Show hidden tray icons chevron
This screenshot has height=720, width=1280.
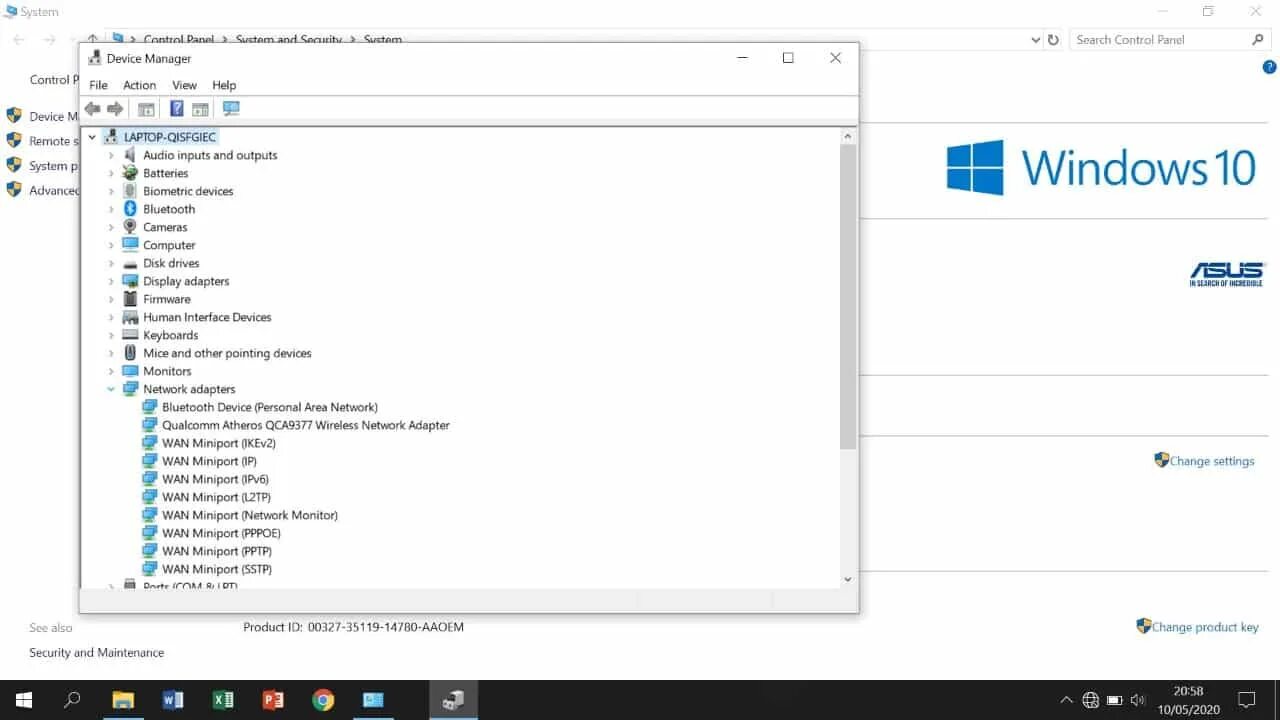pyautogui.click(x=1066, y=700)
